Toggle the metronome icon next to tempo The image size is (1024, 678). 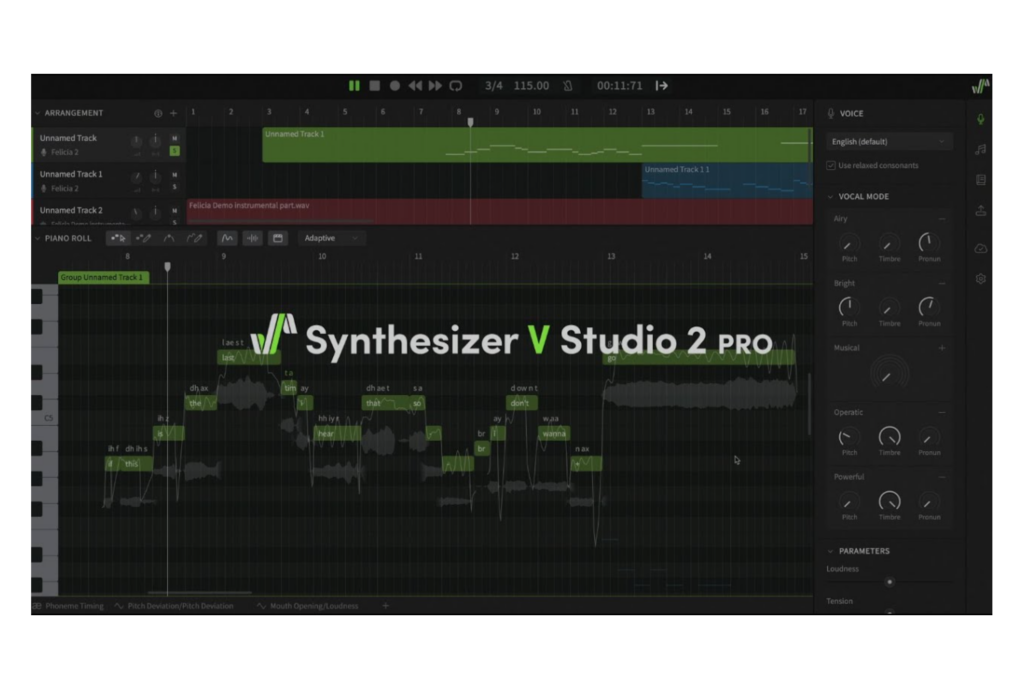(x=568, y=86)
